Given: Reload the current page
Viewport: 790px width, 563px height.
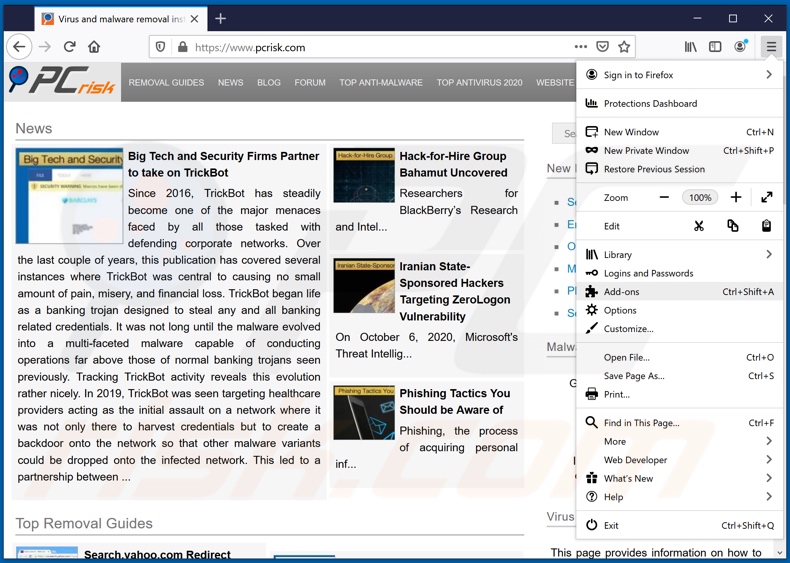Looking at the screenshot, I should [70, 47].
